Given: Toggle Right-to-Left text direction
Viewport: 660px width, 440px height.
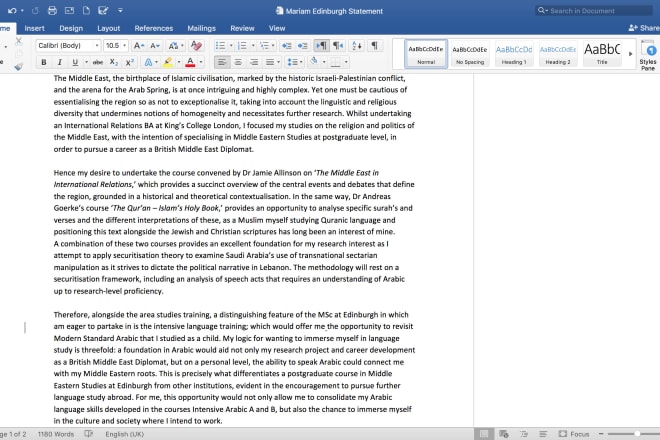Looking at the screenshot, I should point(338,45).
